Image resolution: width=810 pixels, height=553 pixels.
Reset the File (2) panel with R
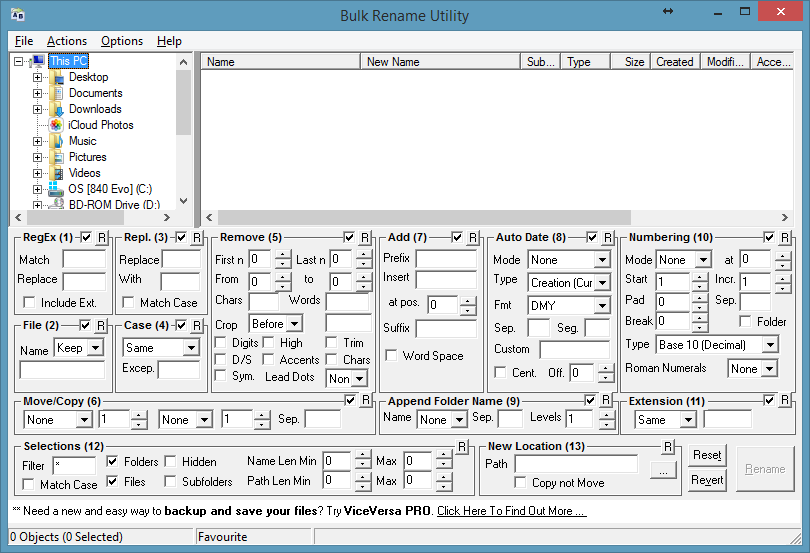coord(101,326)
